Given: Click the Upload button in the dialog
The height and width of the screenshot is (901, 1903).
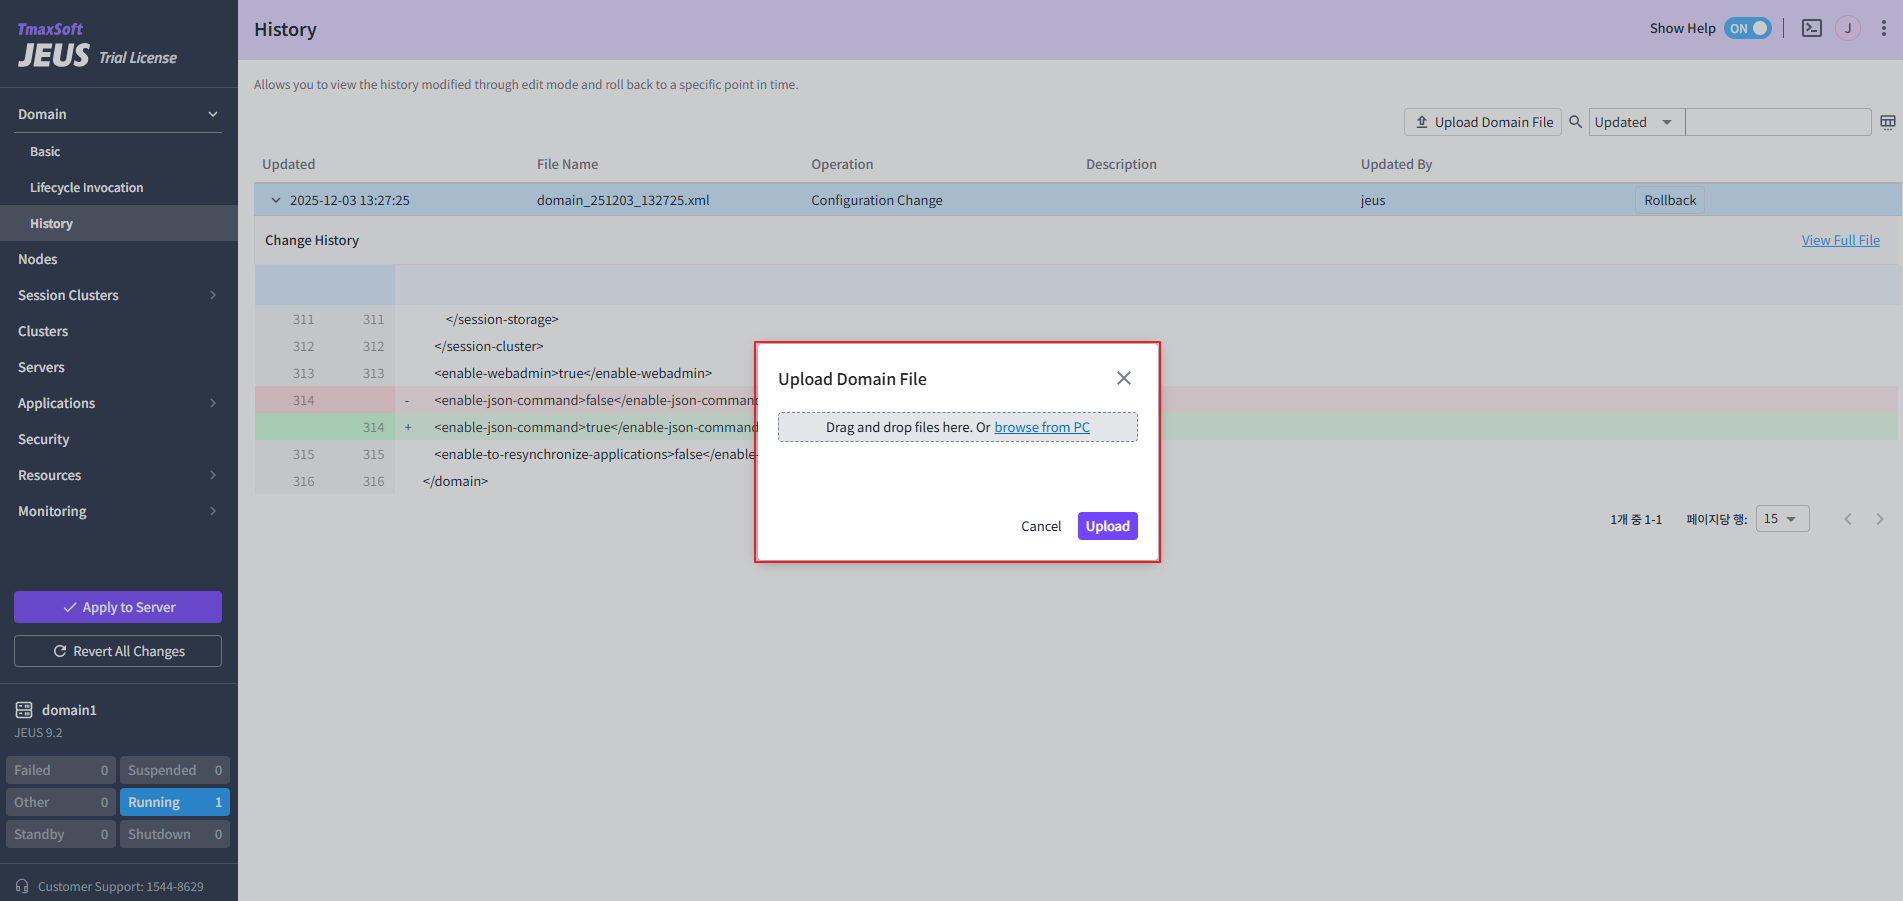Looking at the screenshot, I should 1107,525.
